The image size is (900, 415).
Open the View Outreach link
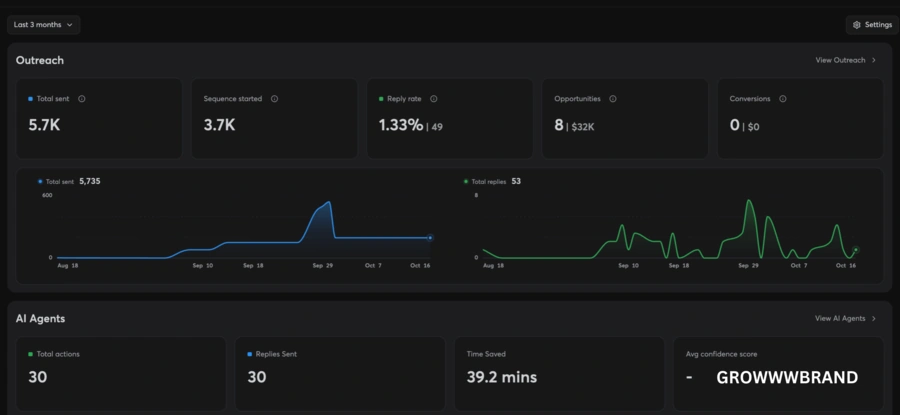tap(845, 60)
